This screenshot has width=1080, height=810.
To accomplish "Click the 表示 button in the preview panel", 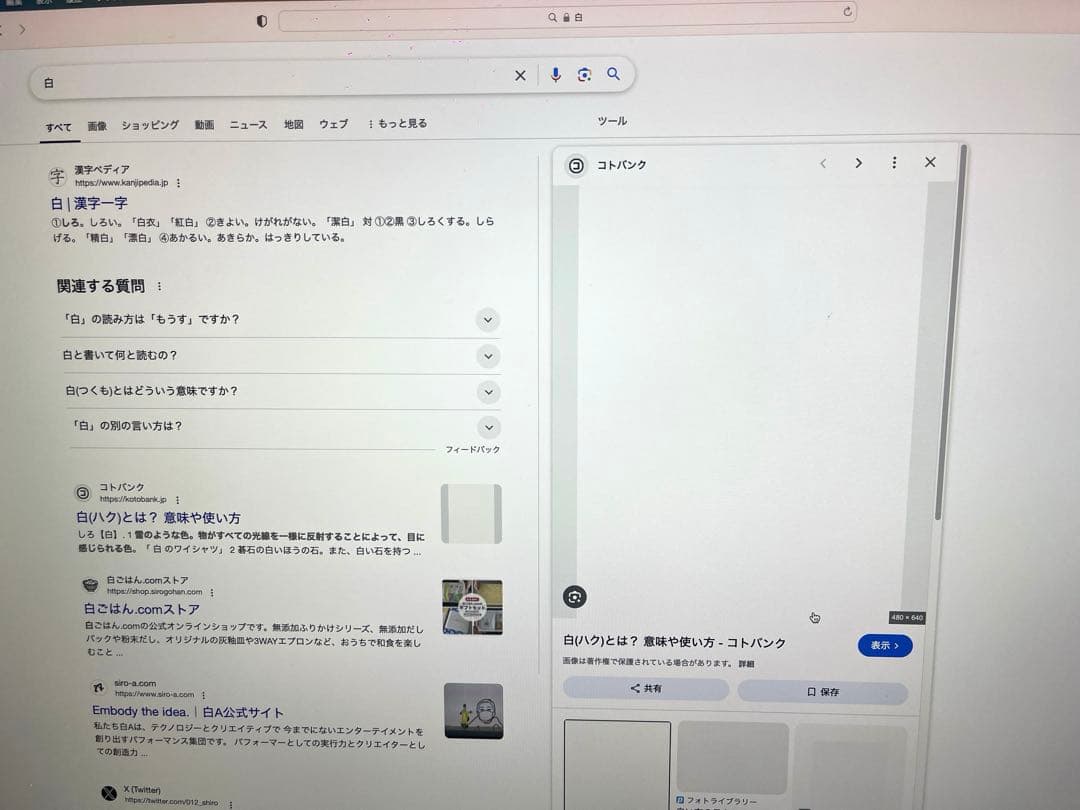I will click(x=884, y=645).
